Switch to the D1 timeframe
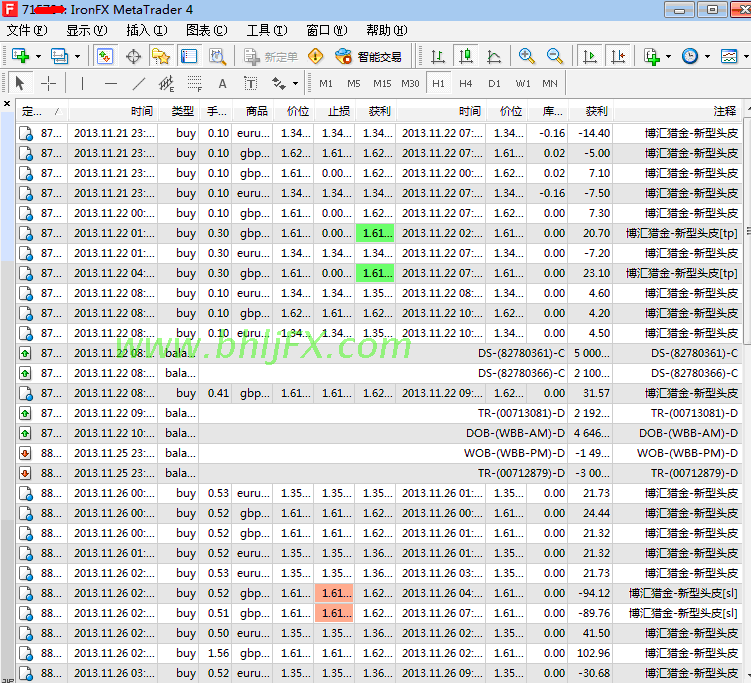The image size is (751, 683). pyautogui.click(x=494, y=84)
